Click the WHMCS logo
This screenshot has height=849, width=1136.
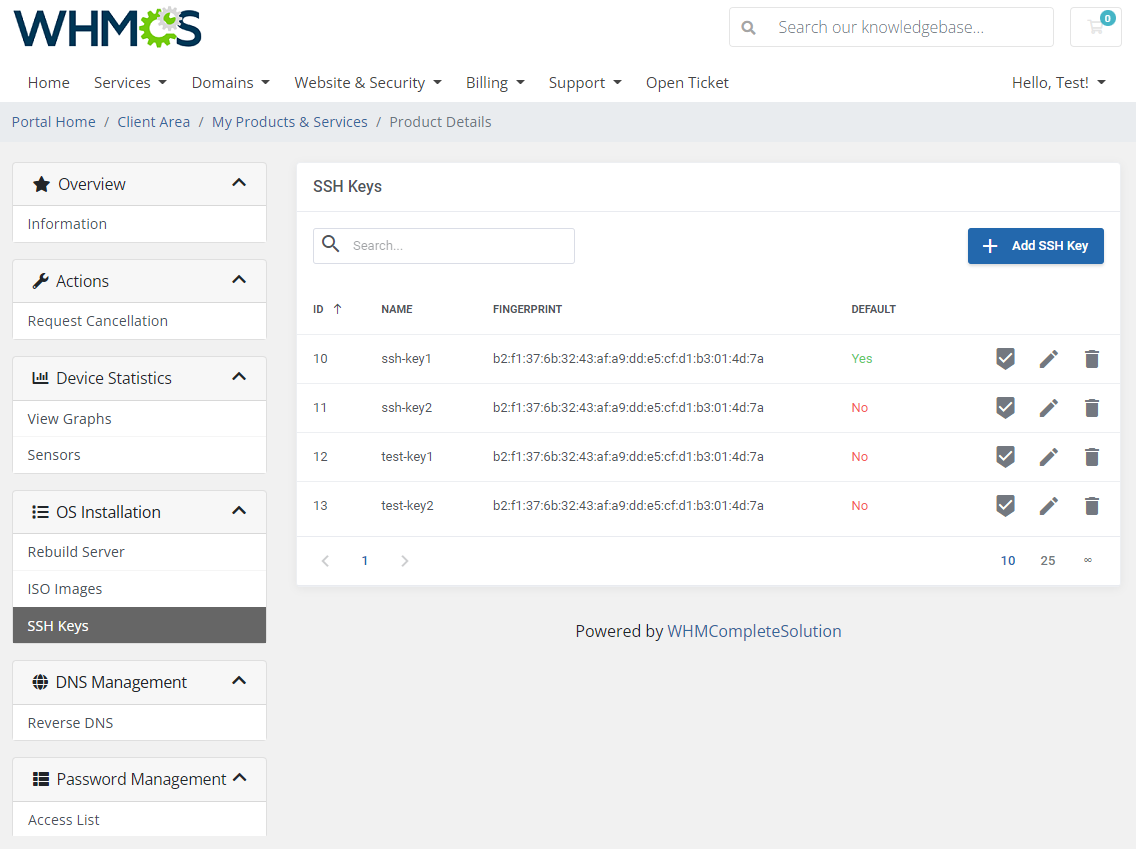tap(107, 27)
